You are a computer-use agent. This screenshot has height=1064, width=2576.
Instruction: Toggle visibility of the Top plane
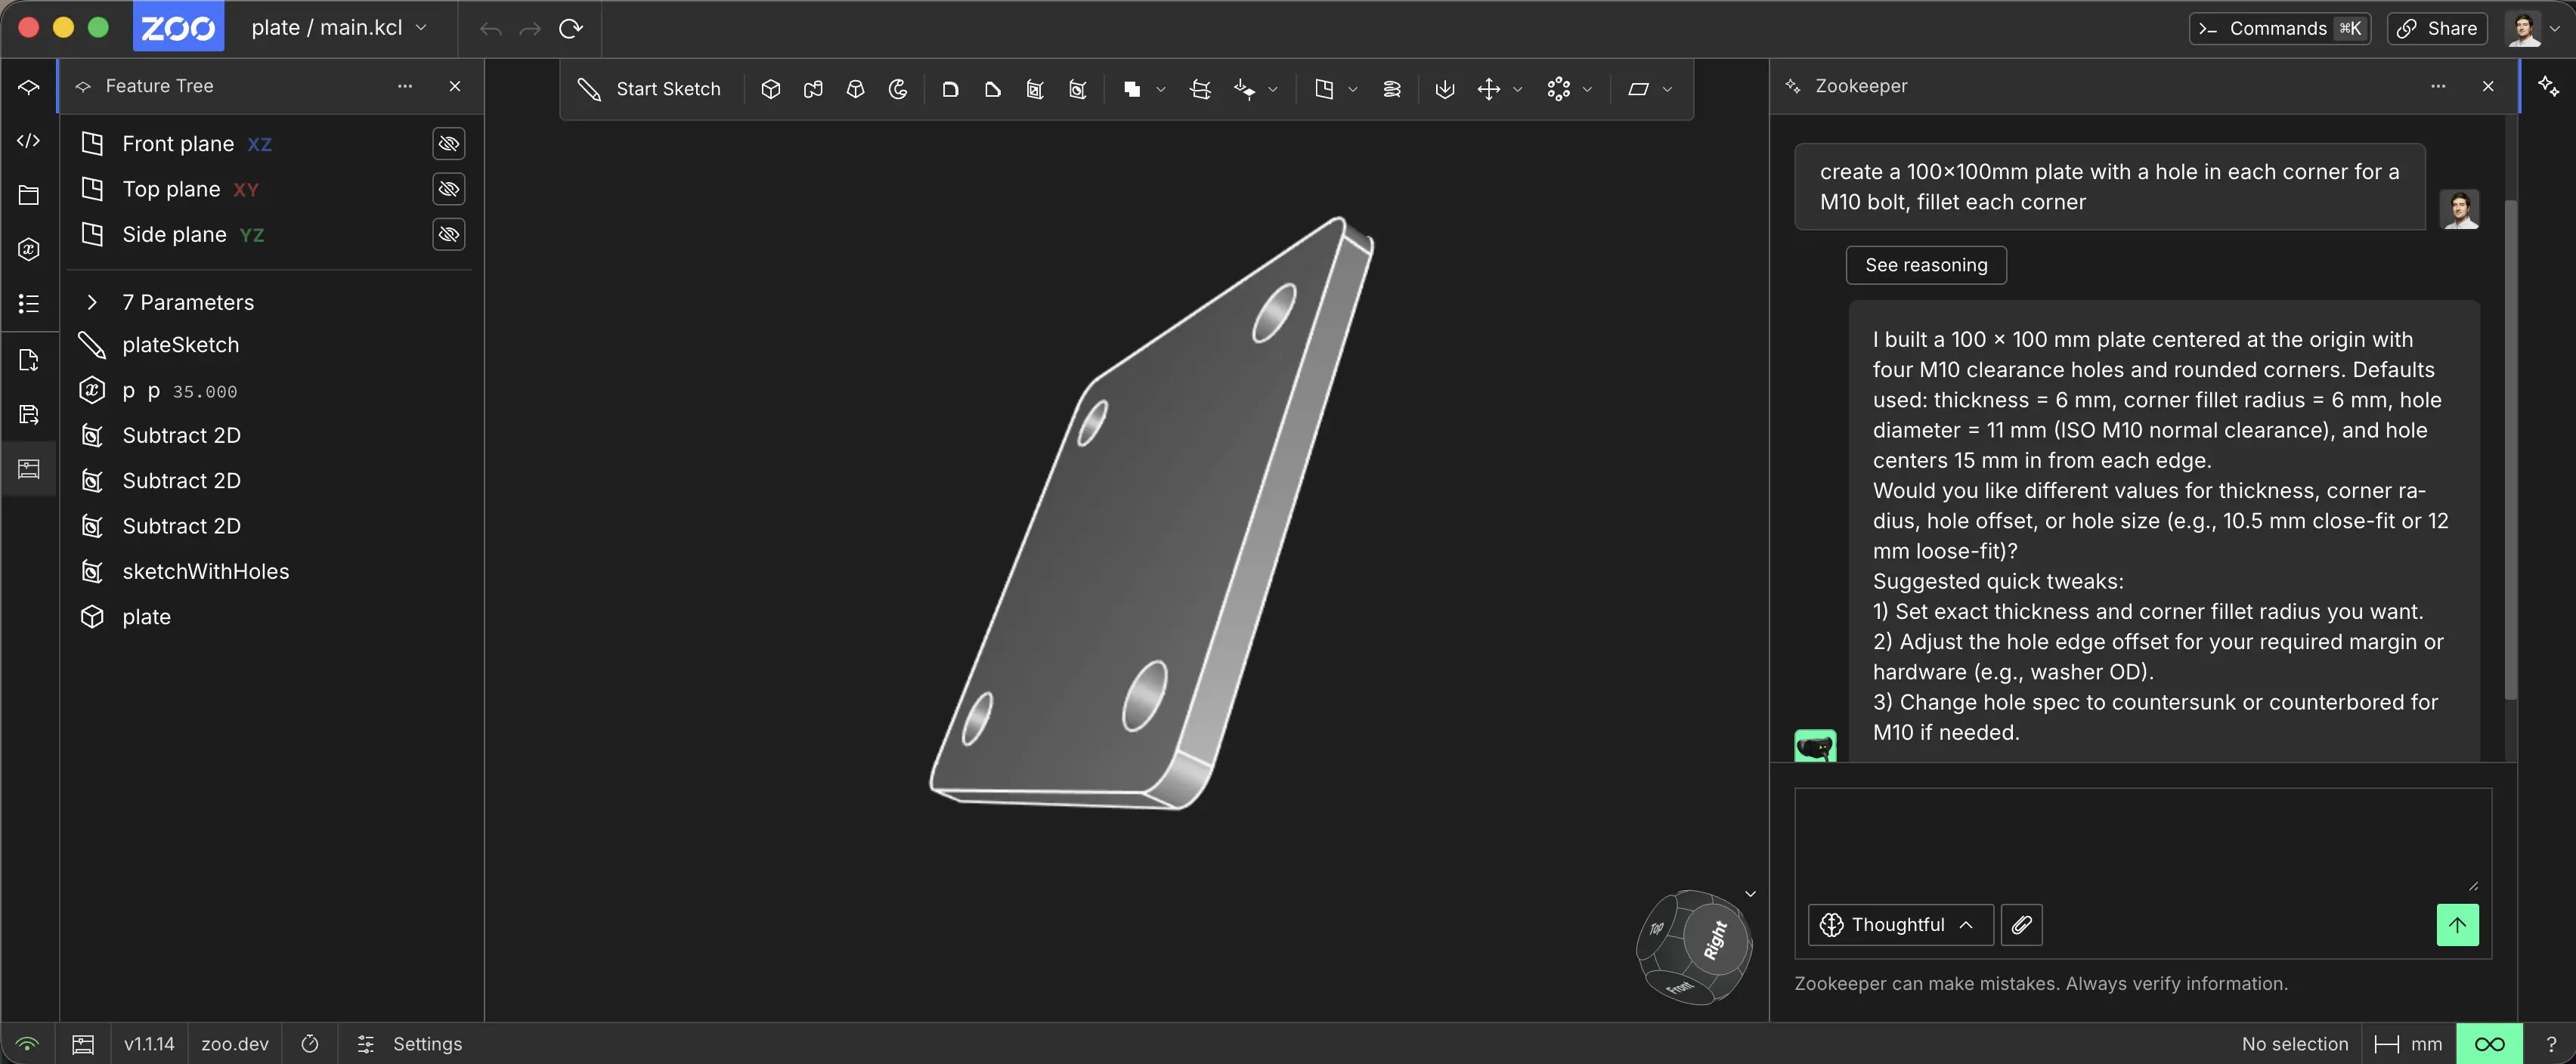449,189
